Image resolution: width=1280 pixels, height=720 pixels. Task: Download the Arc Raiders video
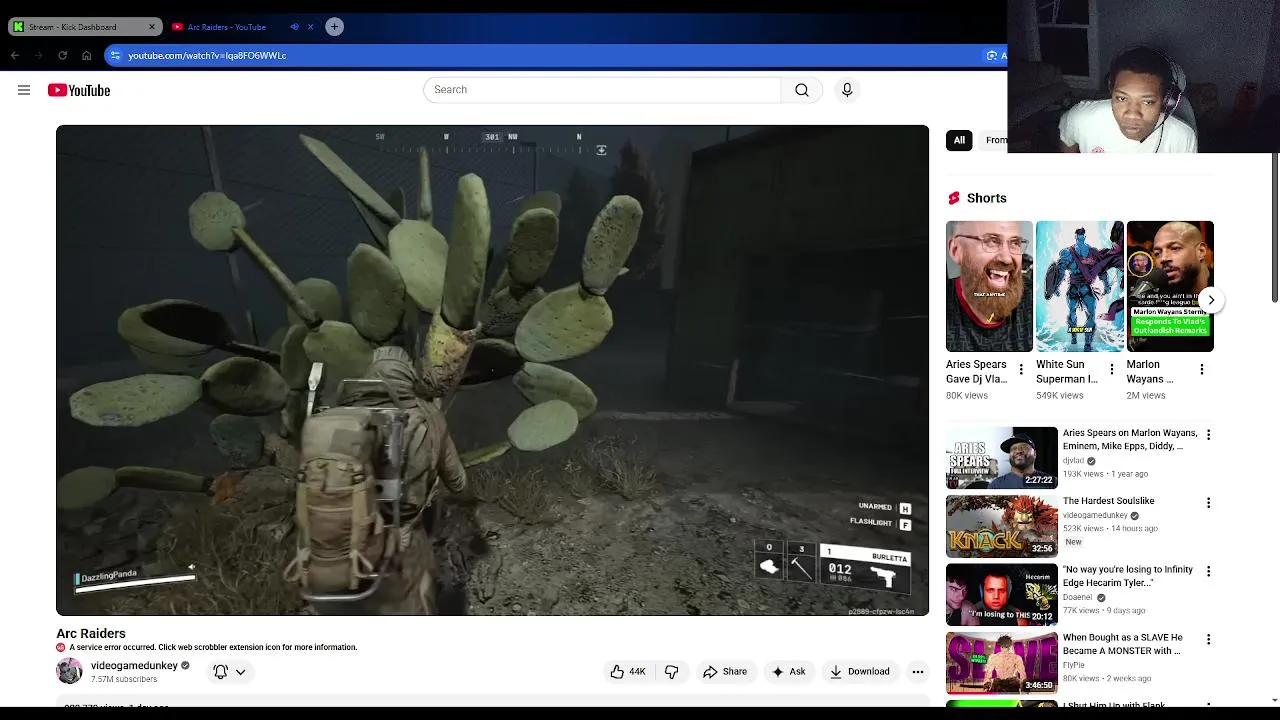coord(859,672)
